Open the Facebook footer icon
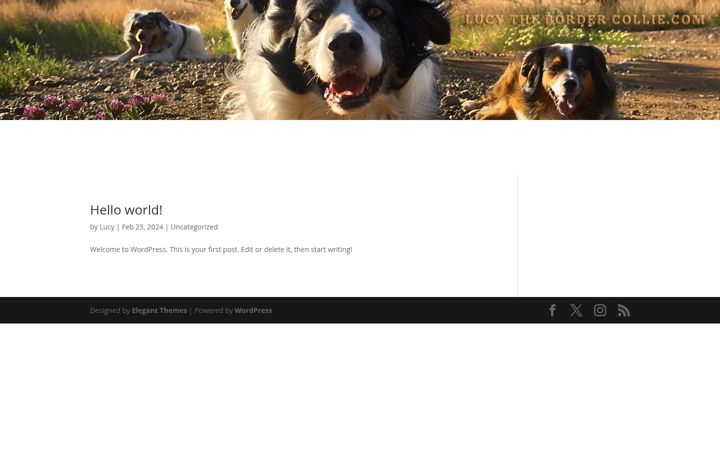This screenshot has height=450, width=720. (552, 310)
